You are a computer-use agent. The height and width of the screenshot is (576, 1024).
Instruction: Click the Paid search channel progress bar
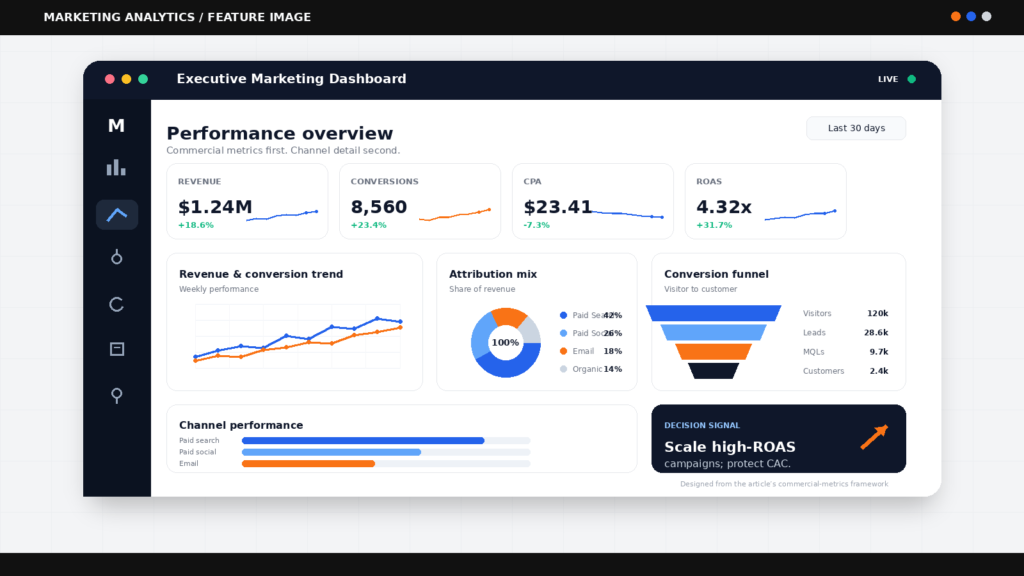click(386, 441)
